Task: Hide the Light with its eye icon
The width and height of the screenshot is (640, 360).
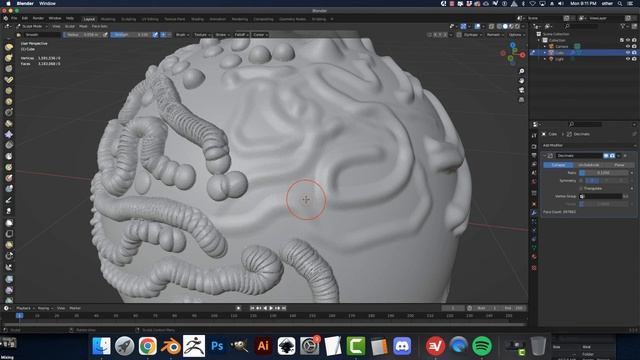Action: [628, 59]
